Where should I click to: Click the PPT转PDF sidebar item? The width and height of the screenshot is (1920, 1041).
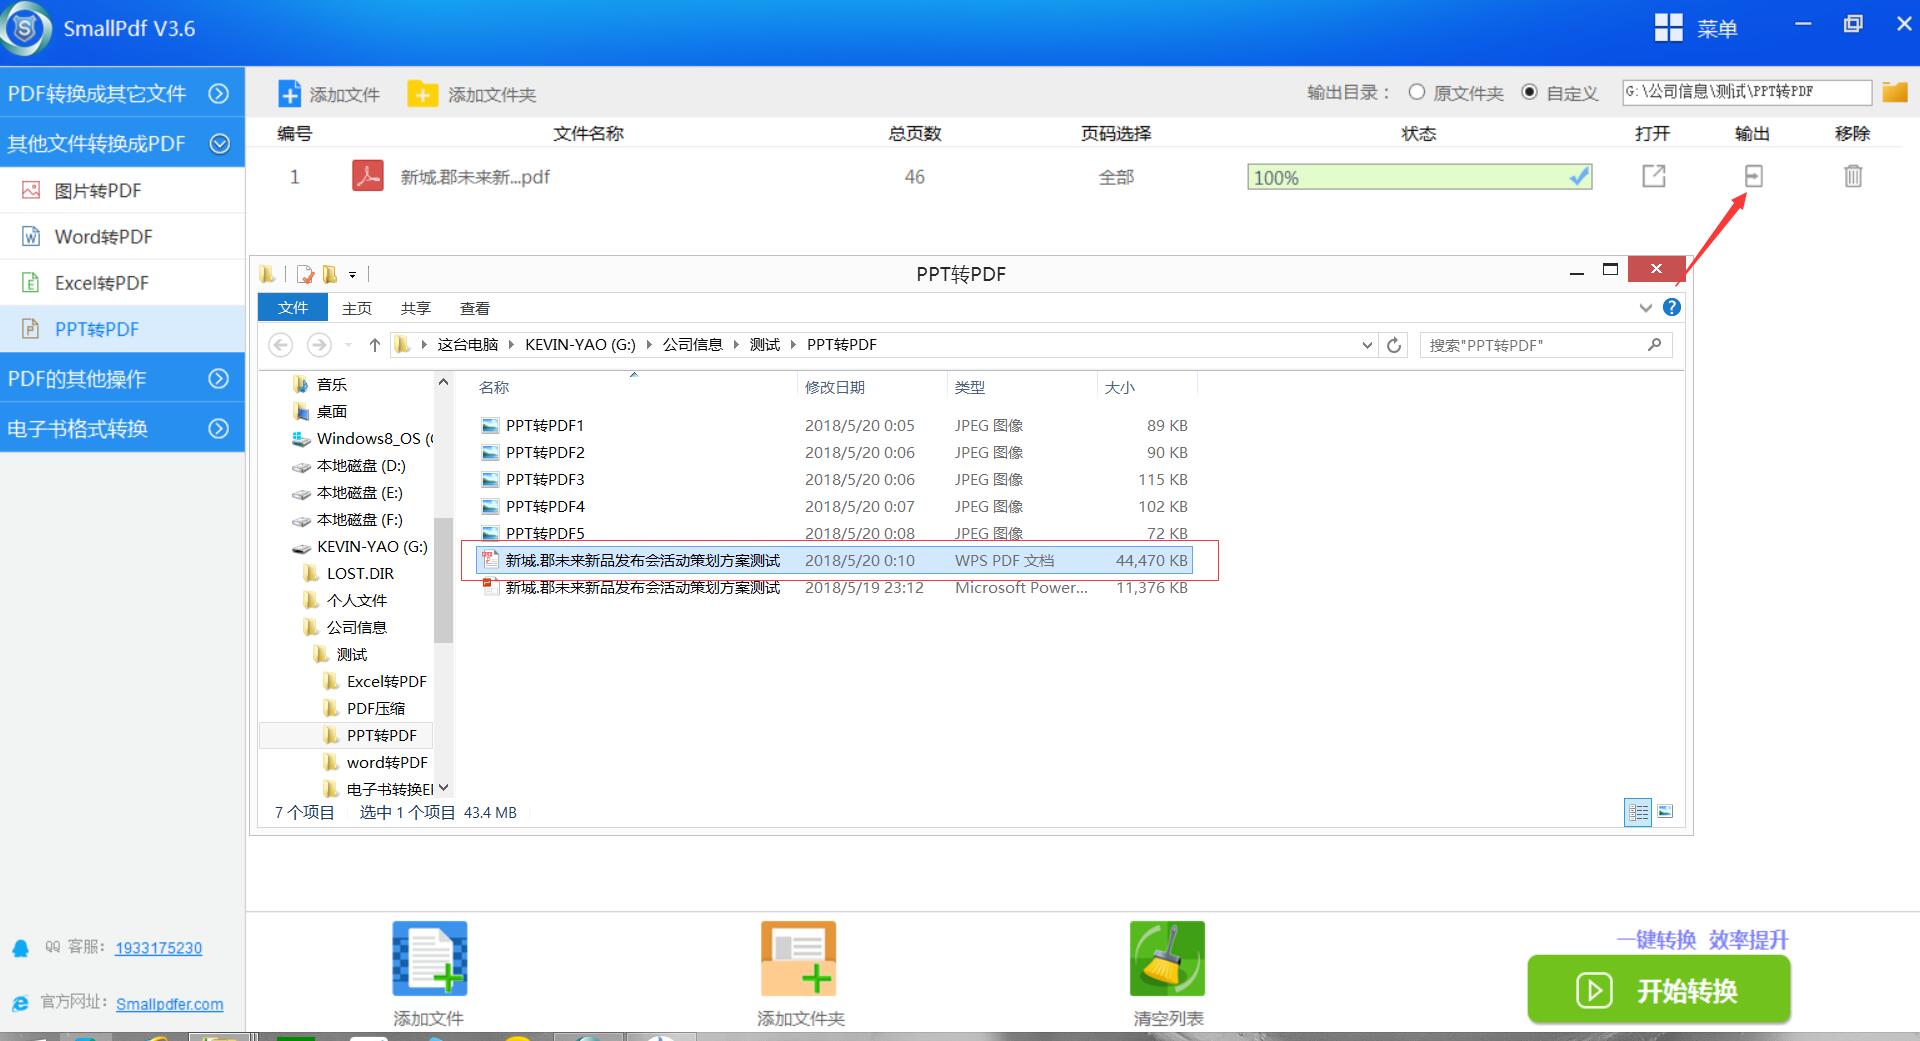pos(122,329)
